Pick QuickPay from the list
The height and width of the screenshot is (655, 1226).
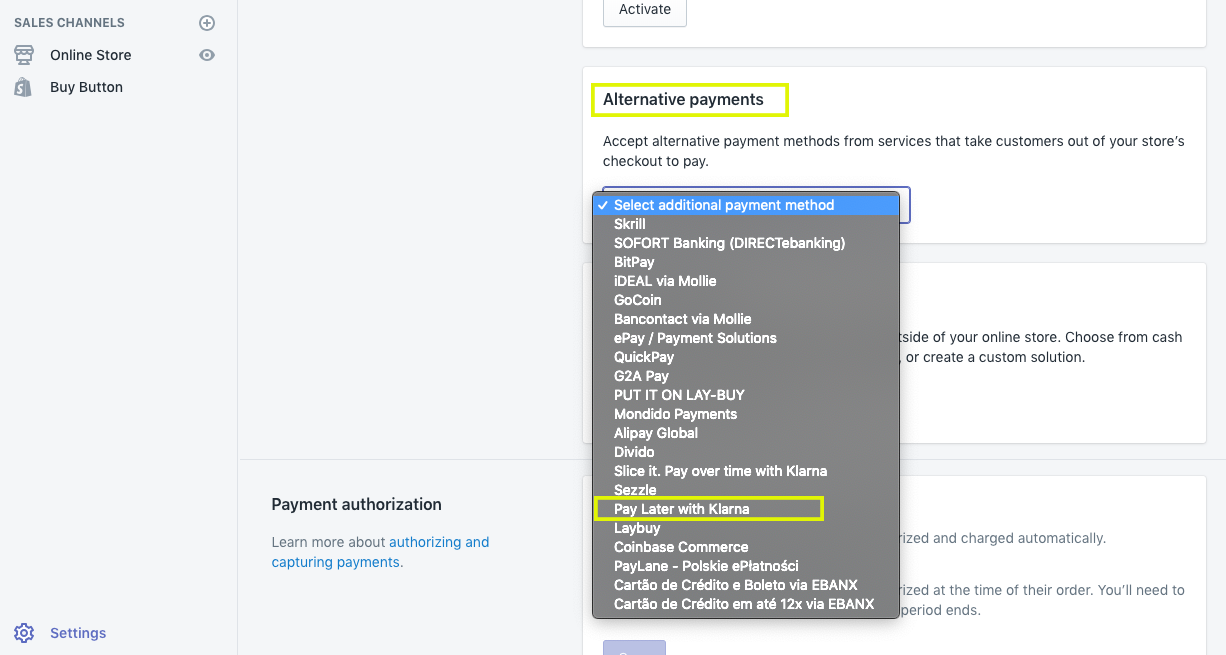746,357
